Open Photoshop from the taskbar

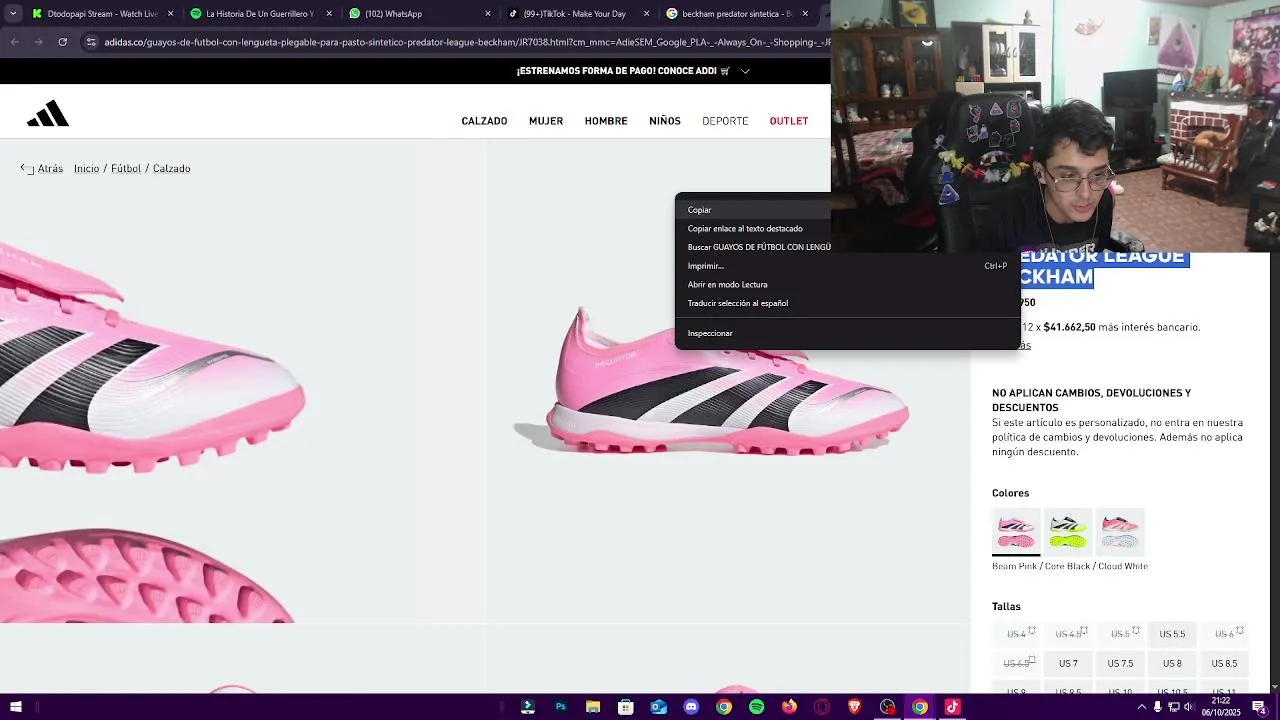(560, 707)
